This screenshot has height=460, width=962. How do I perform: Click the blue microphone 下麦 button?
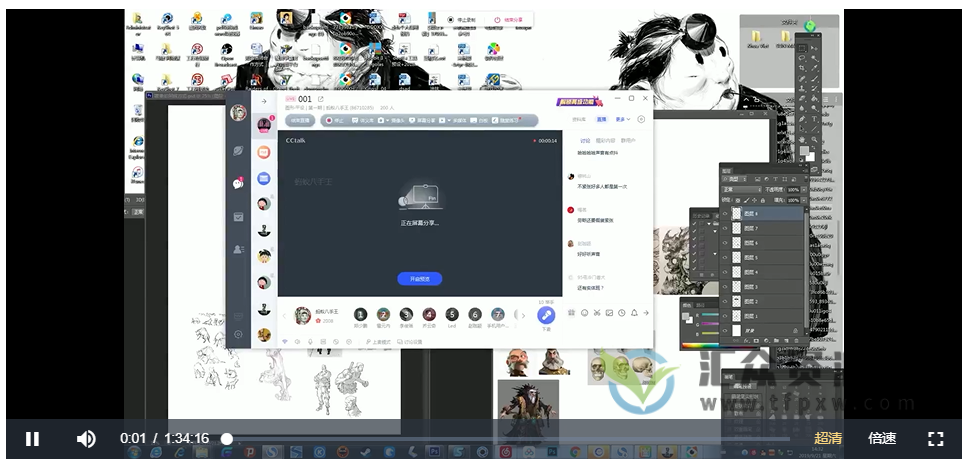pos(546,316)
